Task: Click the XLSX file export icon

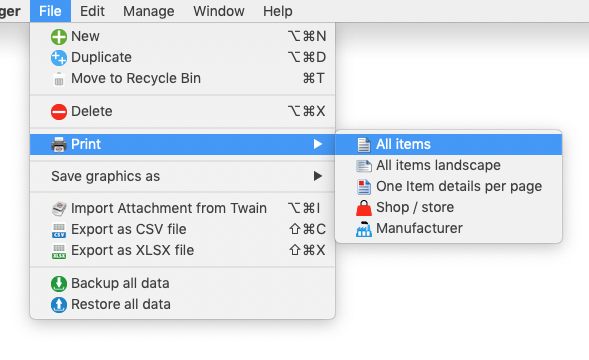Action: 59,251
